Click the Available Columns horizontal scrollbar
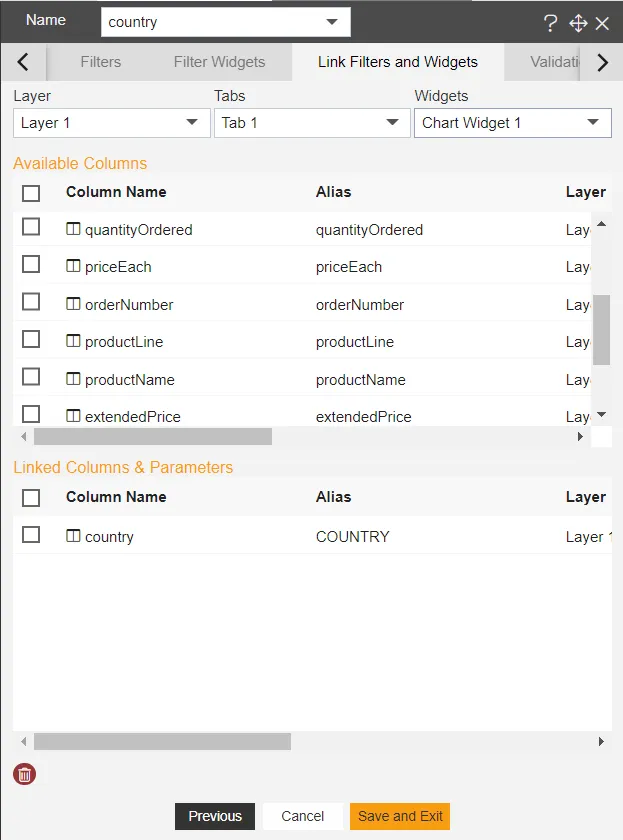 click(x=153, y=437)
